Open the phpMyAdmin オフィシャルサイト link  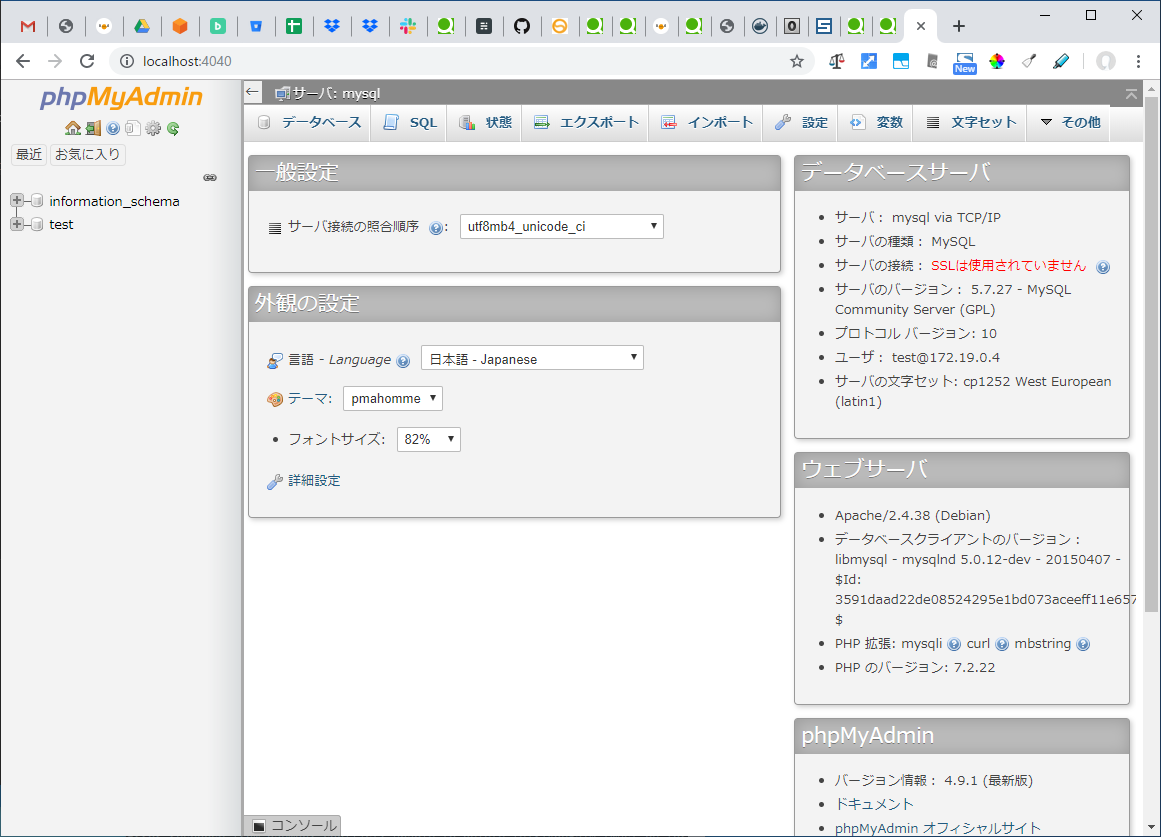(937, 828)
